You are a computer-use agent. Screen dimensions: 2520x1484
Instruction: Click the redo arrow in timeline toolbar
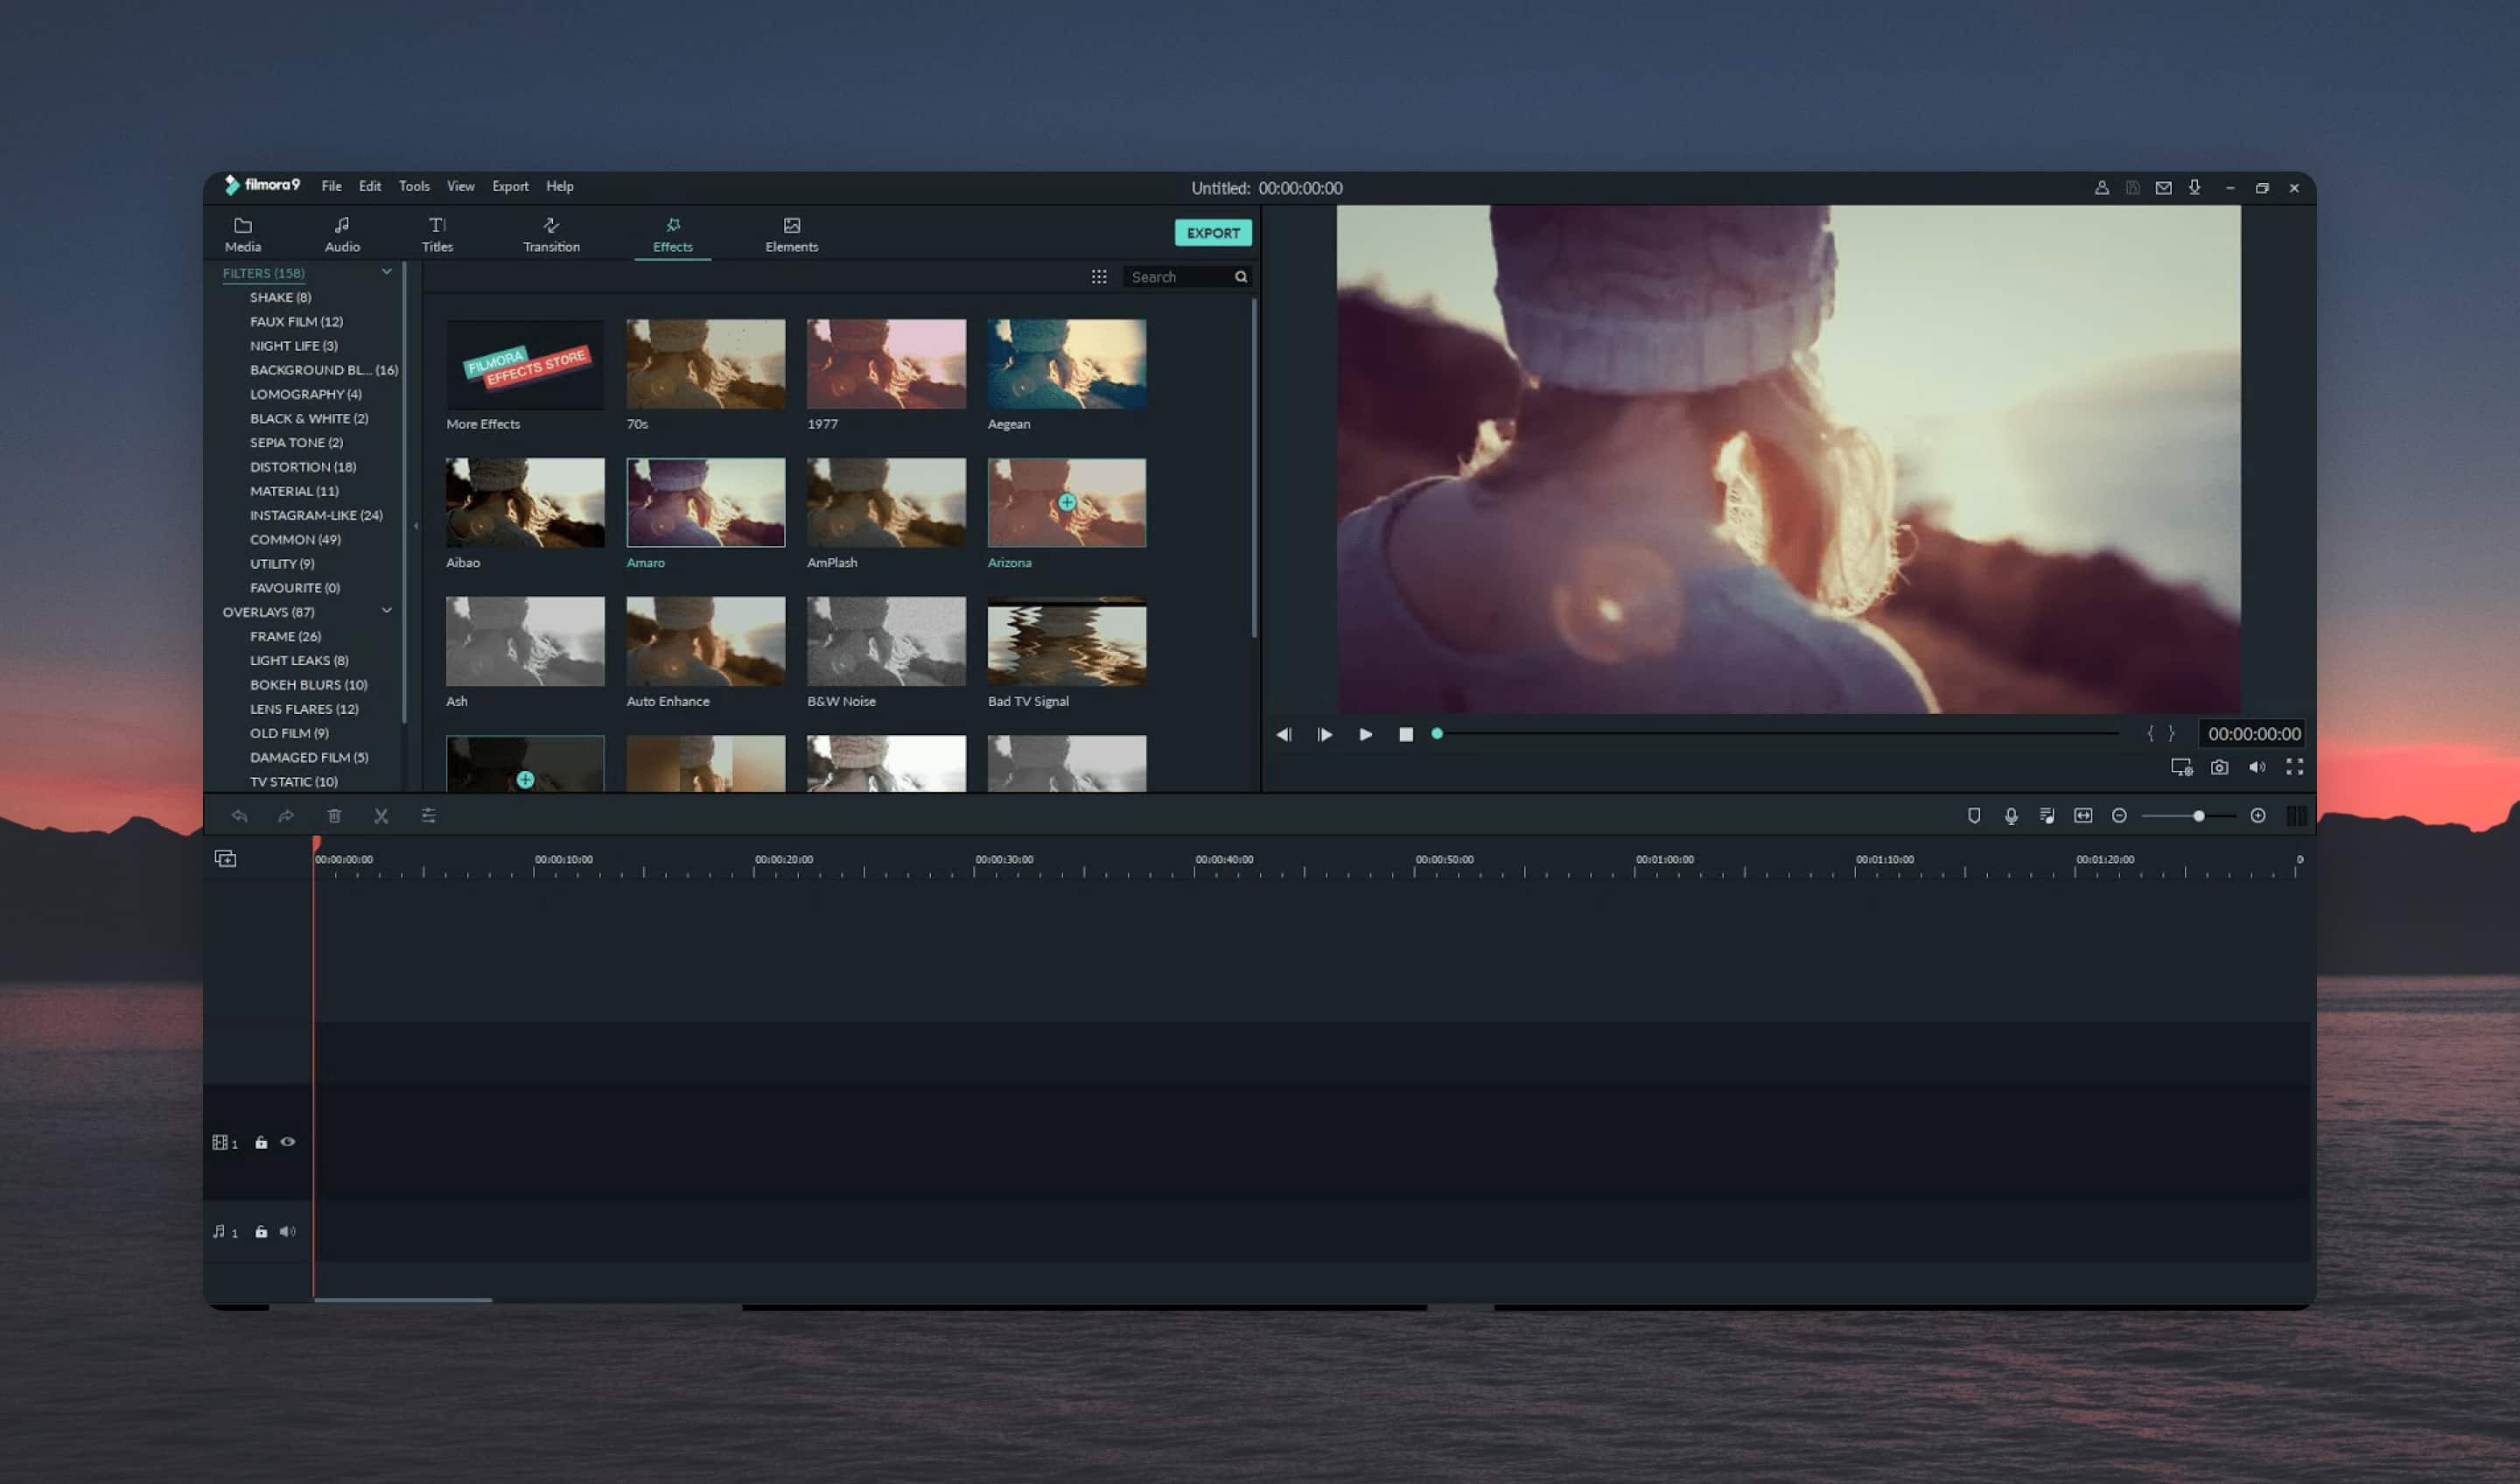click(x=286, y=816)
